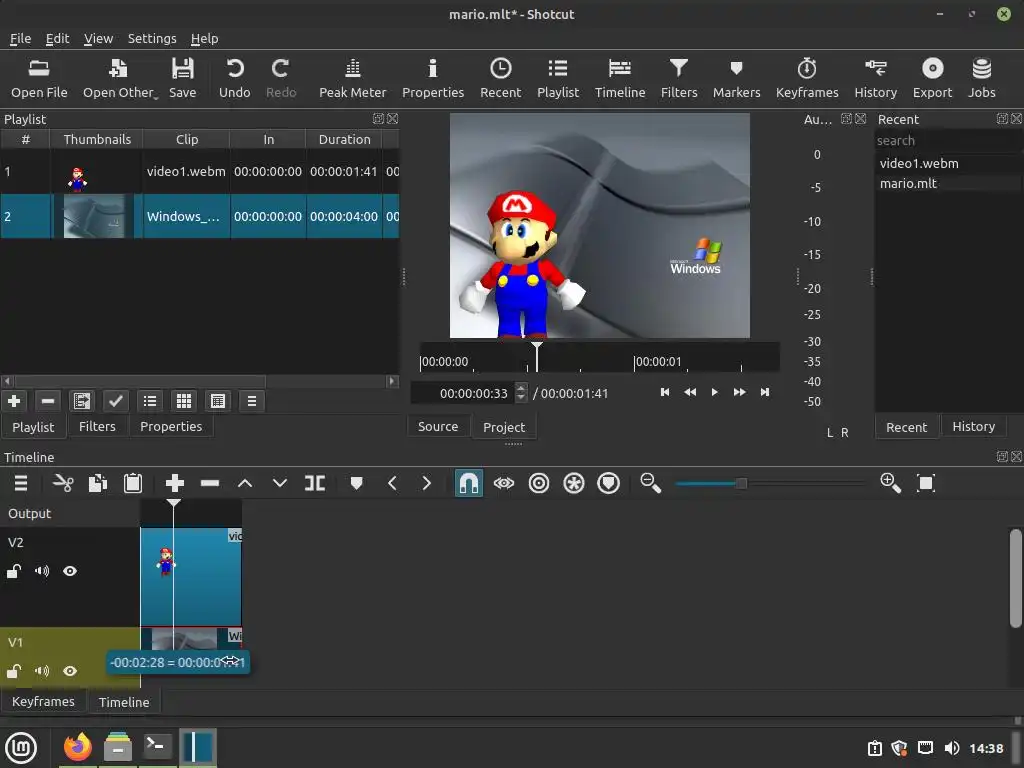The height and width of the screenshot is (768, 1024).
Task: Lift the clip with the up-chevron button
Action: coord(245,483)
